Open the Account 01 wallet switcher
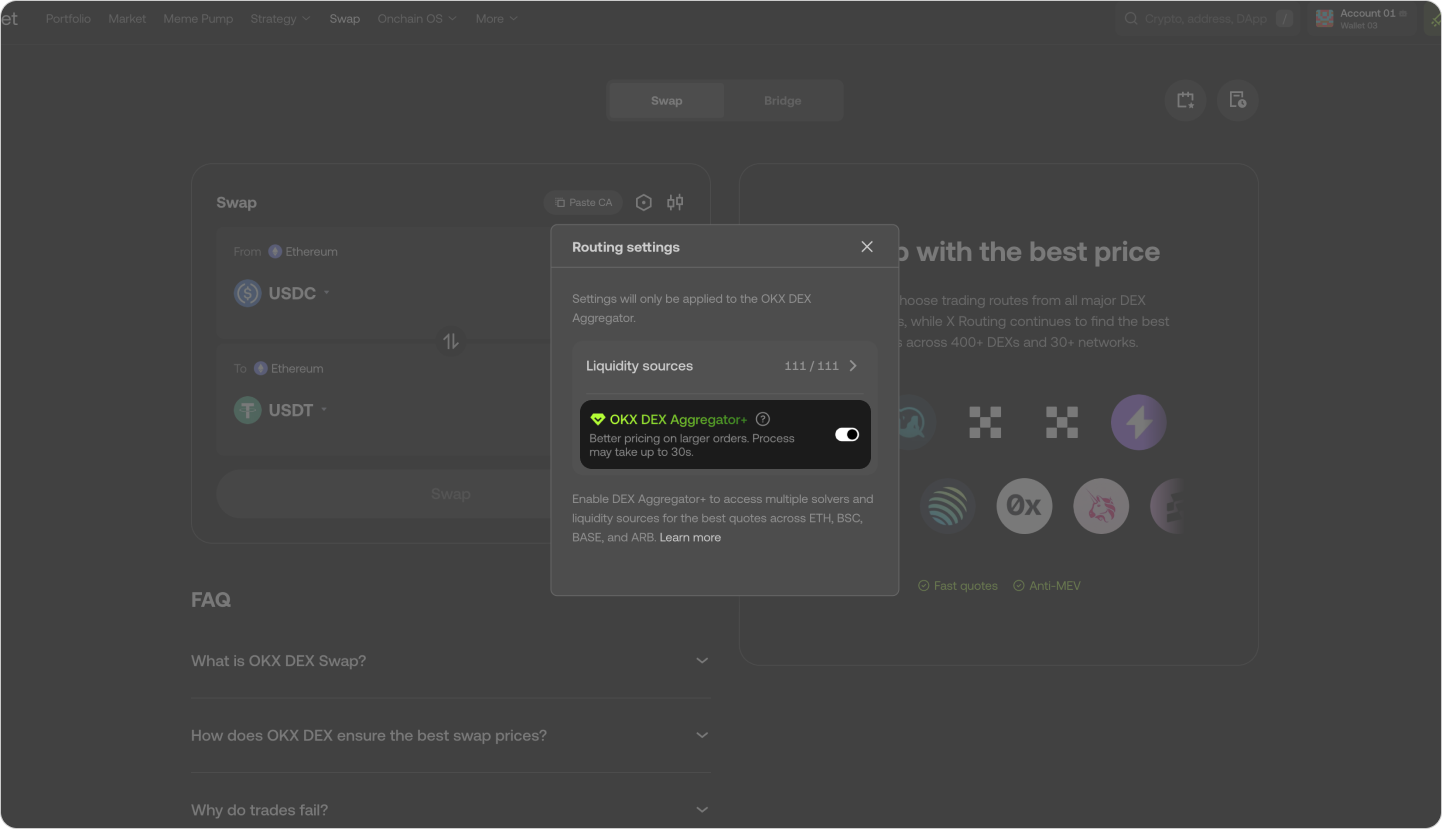The image size is (1442, 829). click(1362, 19)
